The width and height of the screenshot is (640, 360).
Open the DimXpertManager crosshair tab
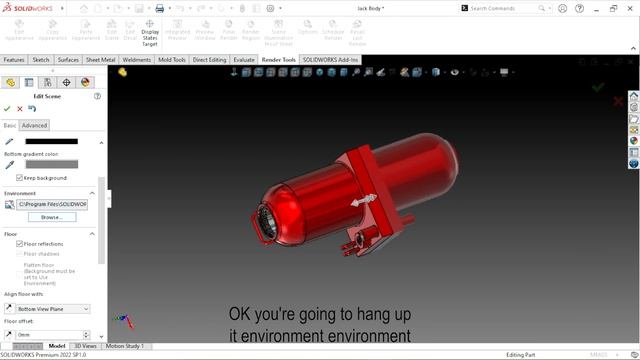[x=66, y=82]
